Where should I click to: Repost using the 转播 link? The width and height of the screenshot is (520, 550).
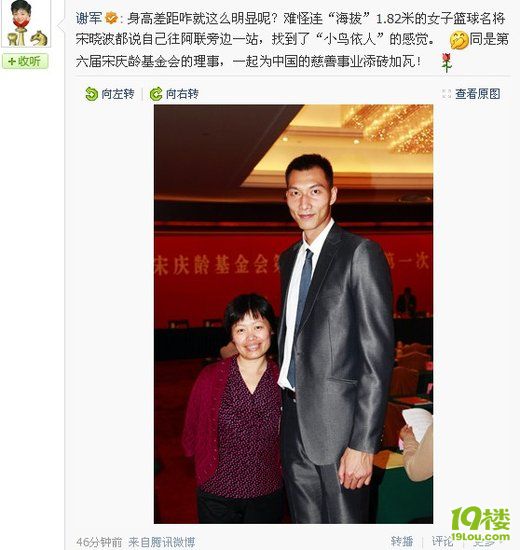coord(402,541)
